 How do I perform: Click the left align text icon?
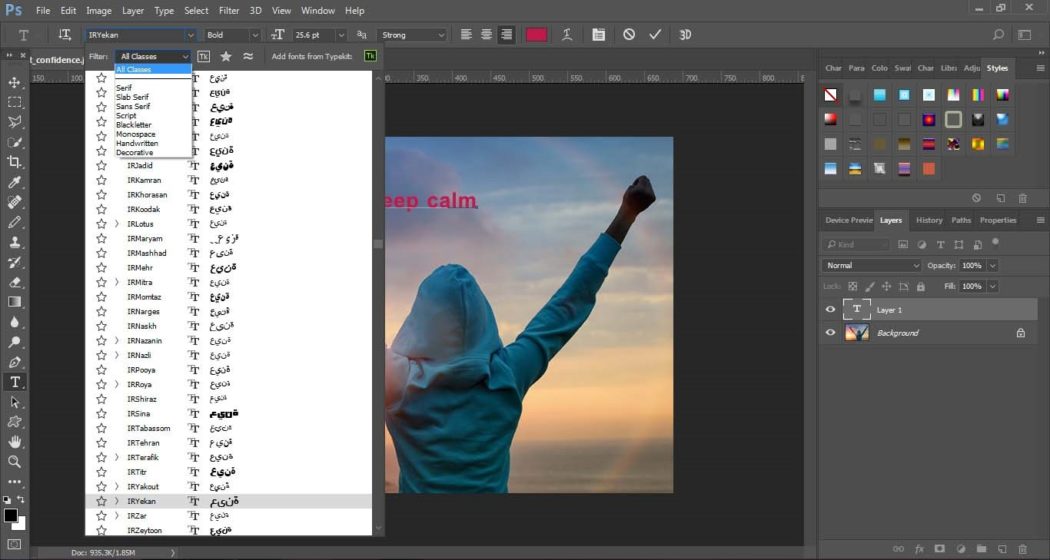(466, 35)
